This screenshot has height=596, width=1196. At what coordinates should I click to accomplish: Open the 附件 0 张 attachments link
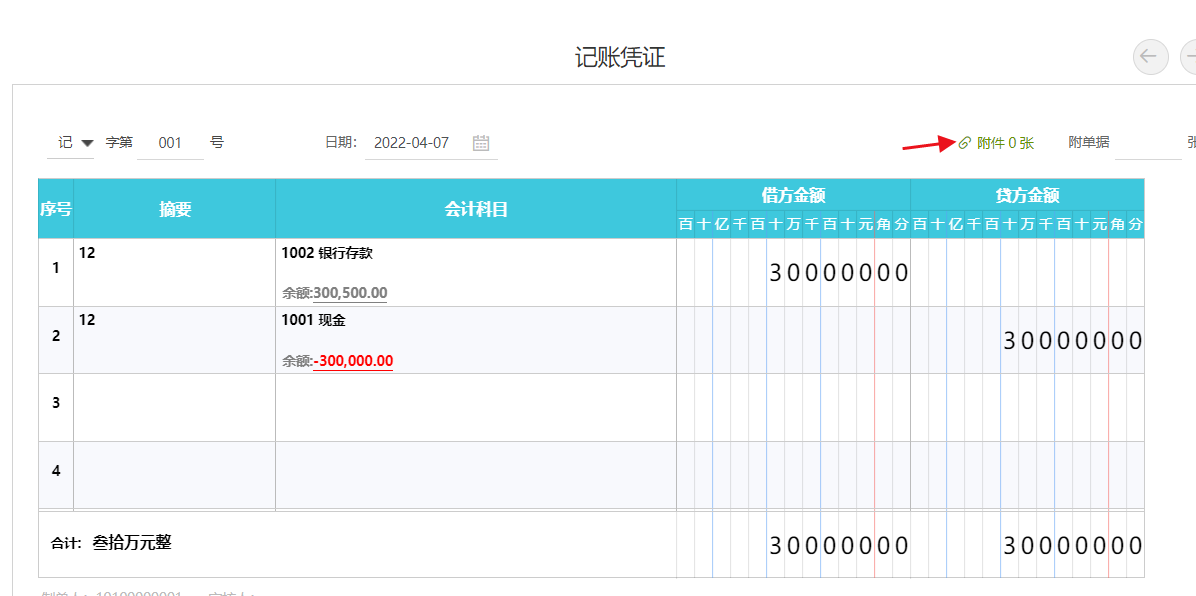[x=1005, y=143]
